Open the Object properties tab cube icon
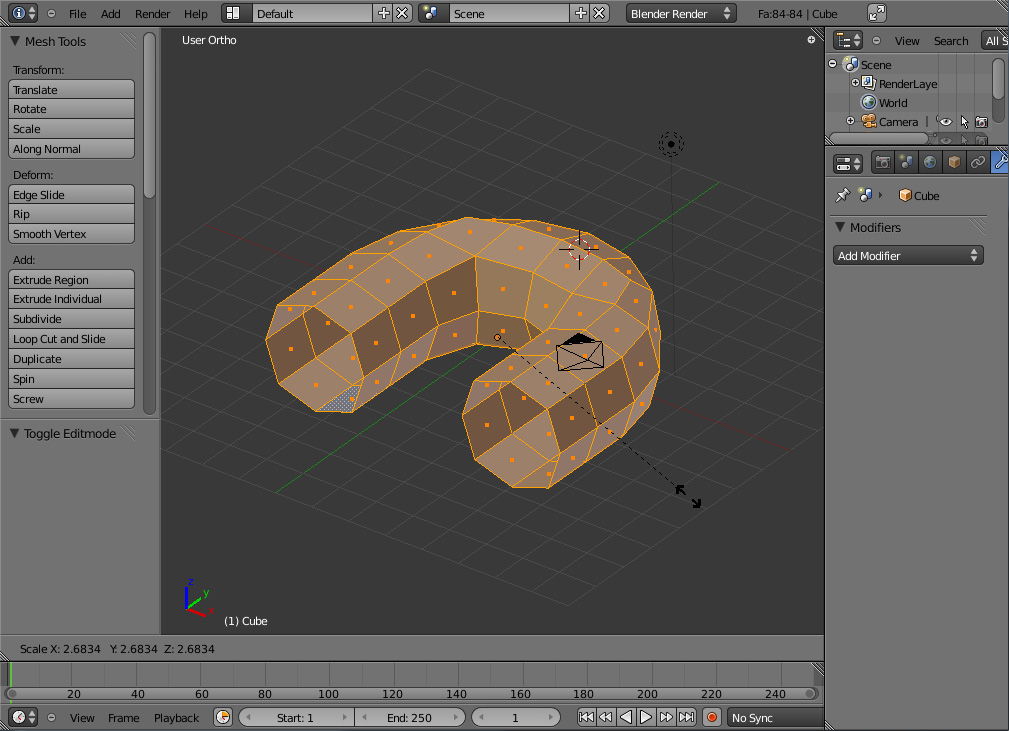1009x731 pixels. point(954,162)
